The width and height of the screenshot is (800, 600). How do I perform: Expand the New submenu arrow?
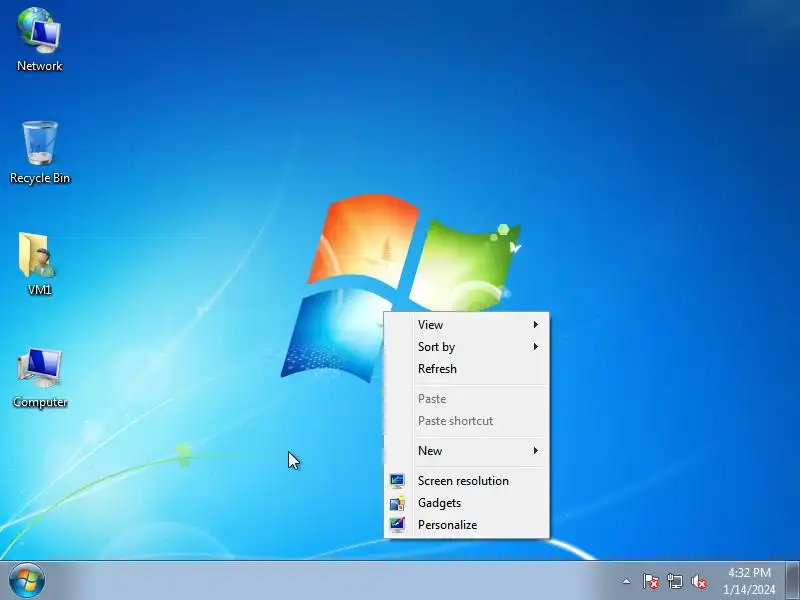pyautogui.click(x=536, y=451)
